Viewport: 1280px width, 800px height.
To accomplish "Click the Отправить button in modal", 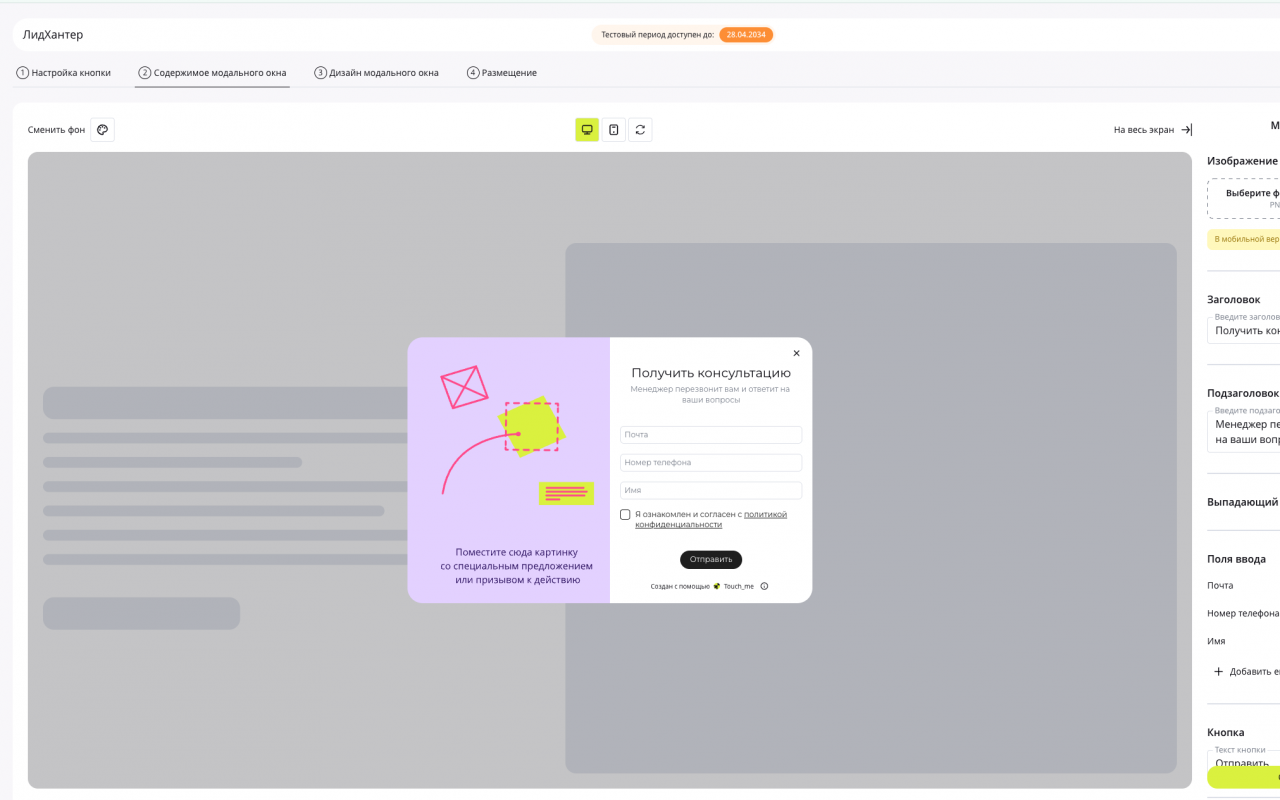I will click(711, 559).
